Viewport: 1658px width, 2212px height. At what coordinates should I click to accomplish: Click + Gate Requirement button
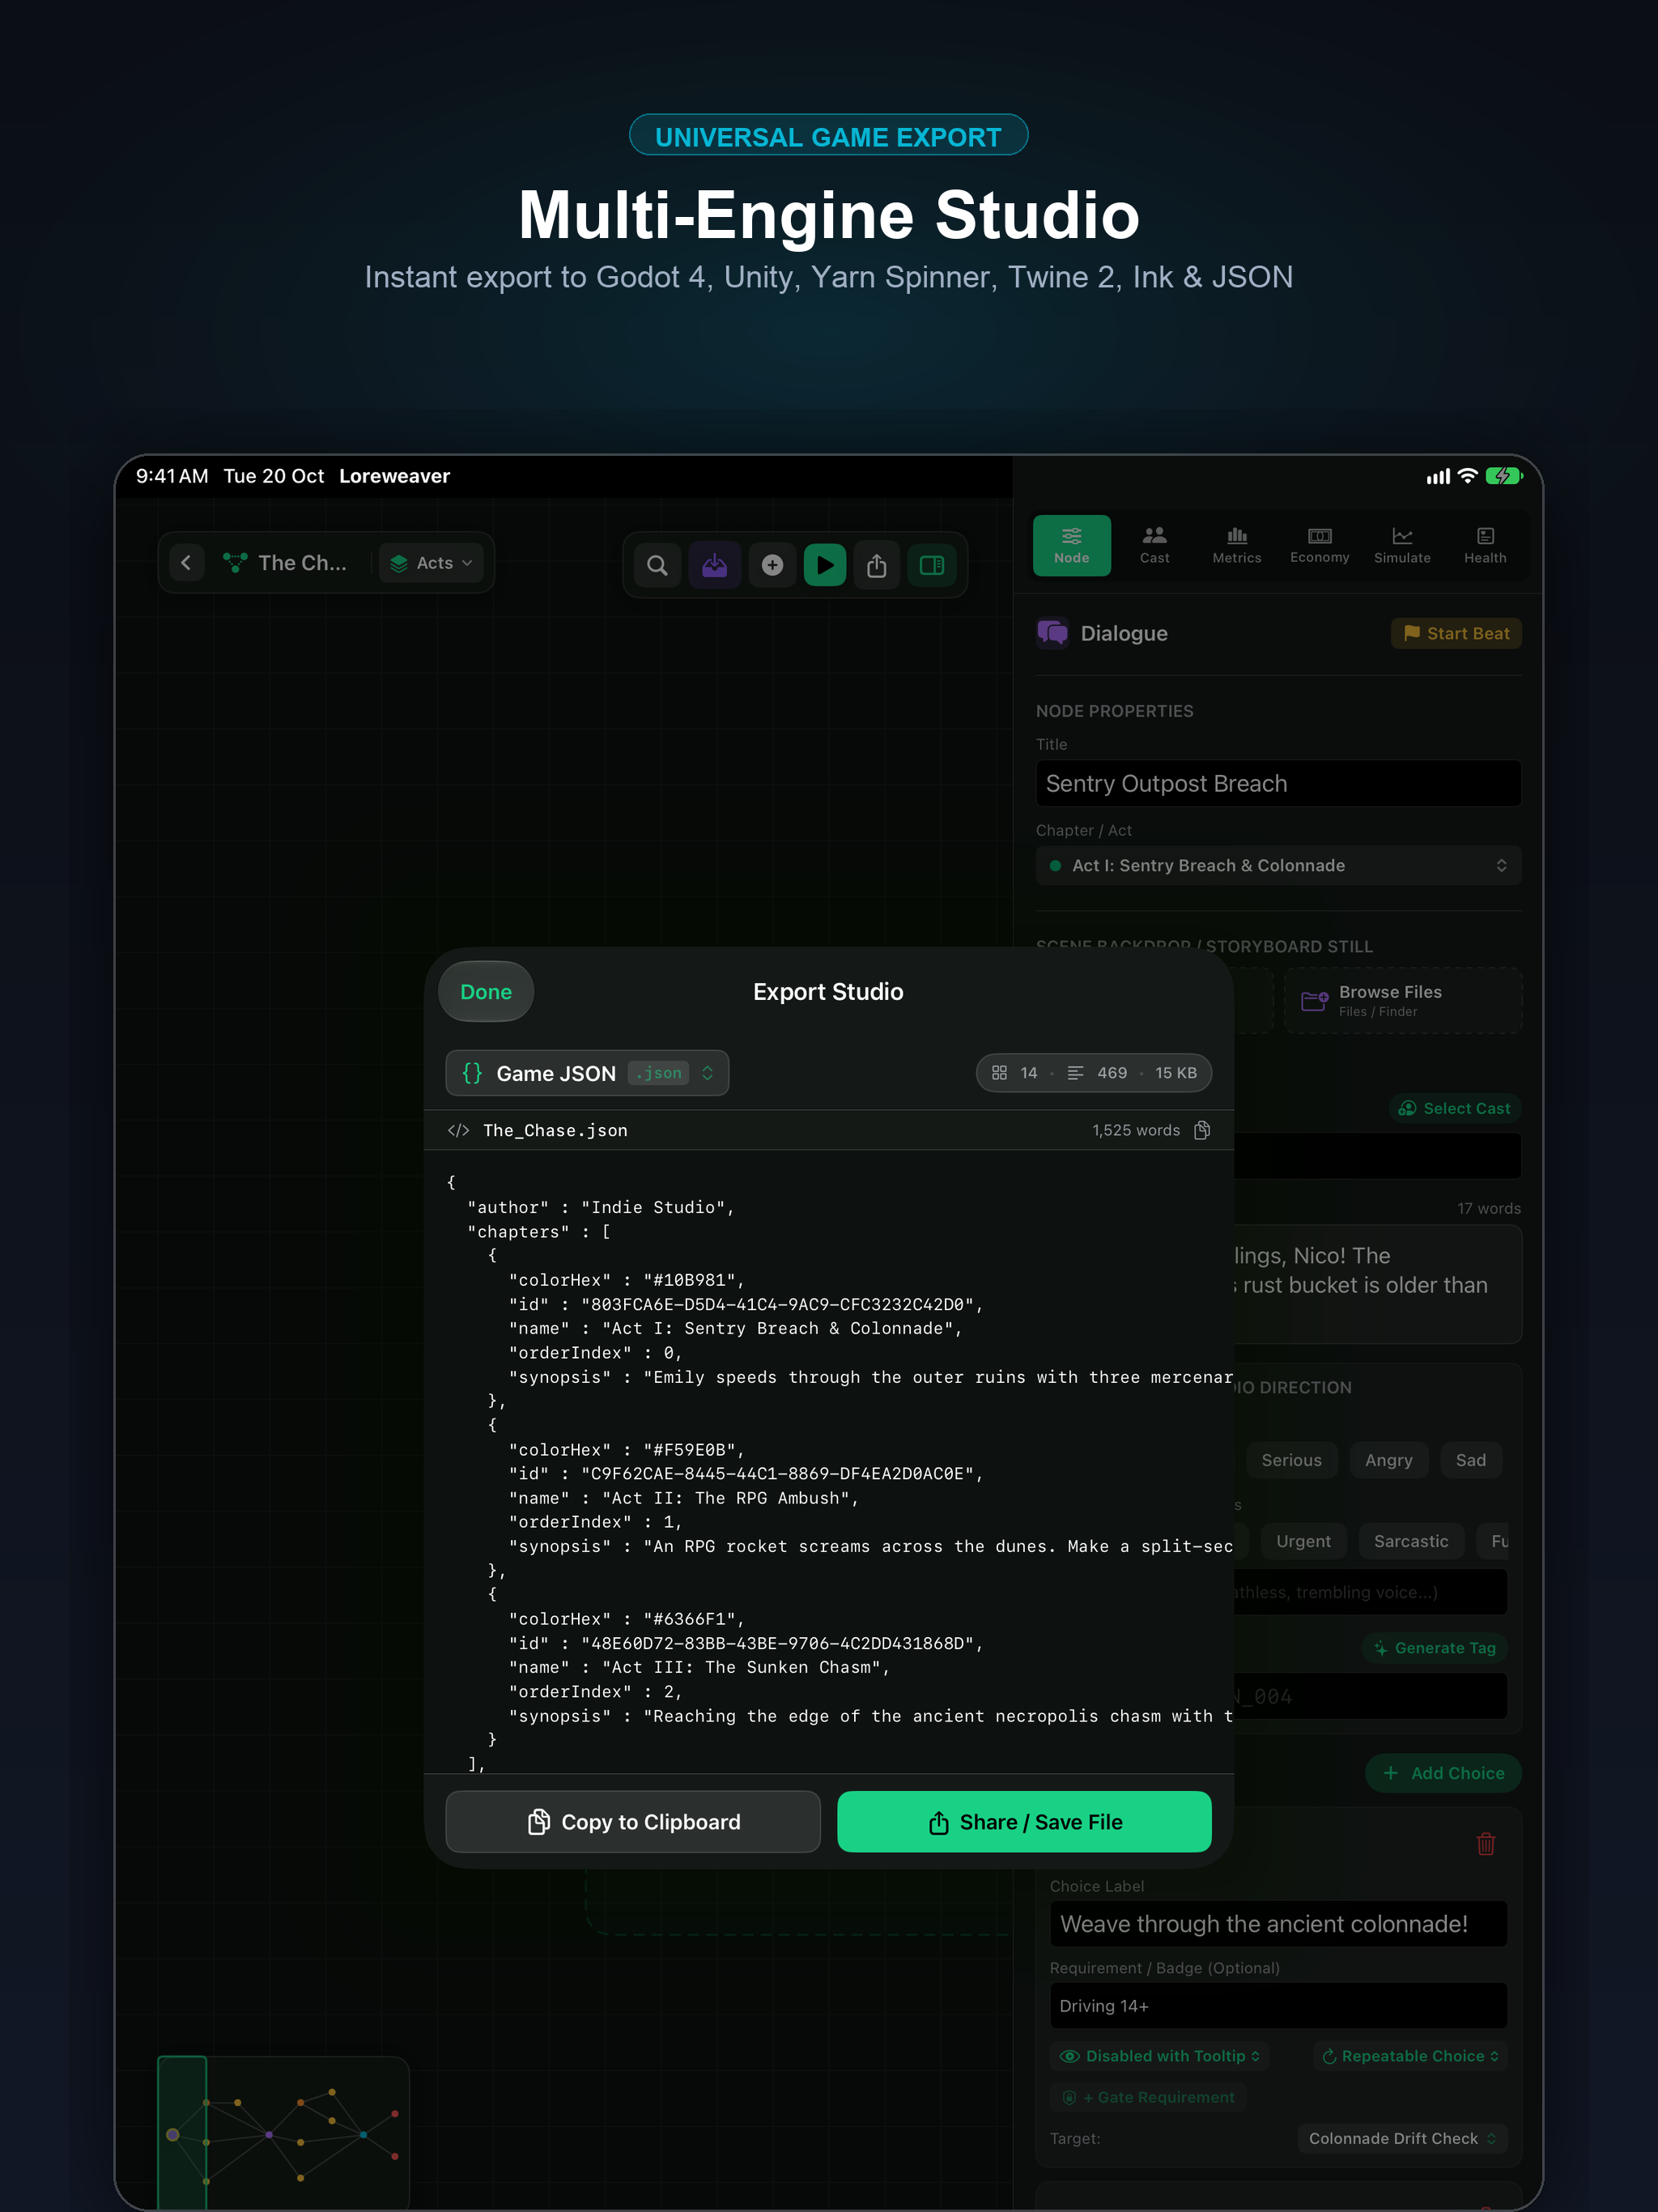(x=1148, y=2097)
